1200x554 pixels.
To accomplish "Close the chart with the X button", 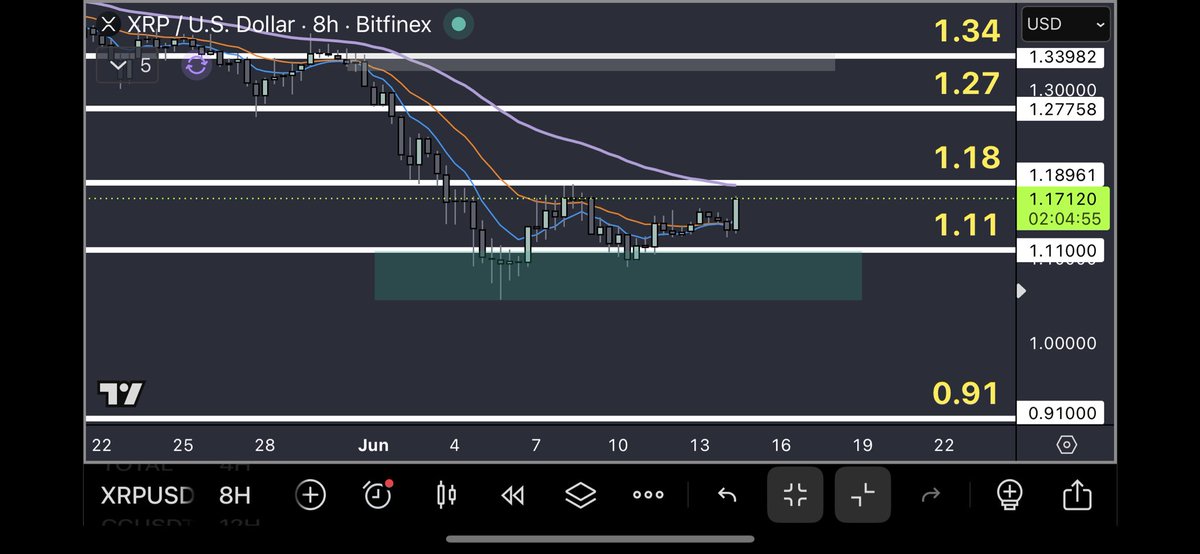I will click(x=109, y=24).
